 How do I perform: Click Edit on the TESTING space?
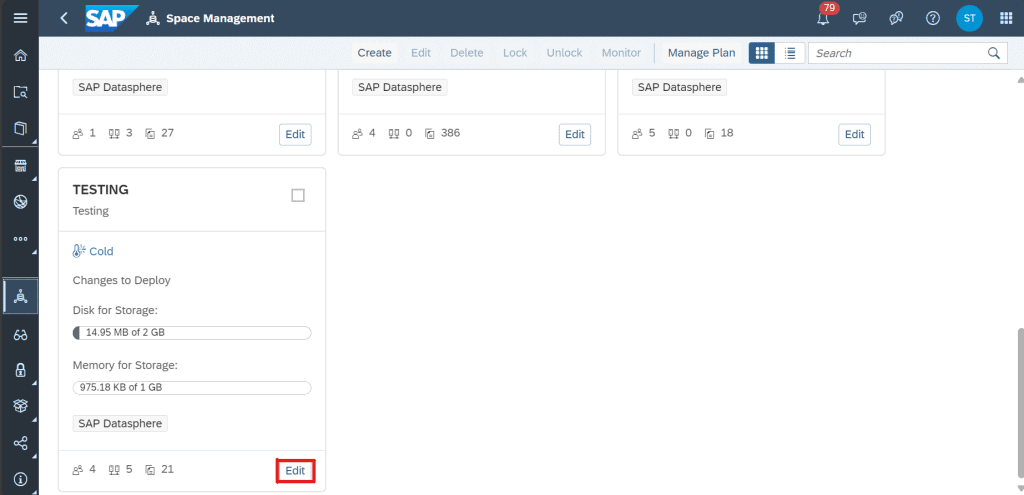coord(295,470)
